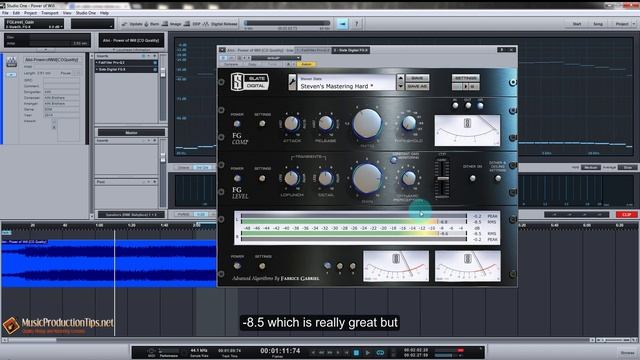This screenshot has width=640, height=360.
Task: Open the plugin preset dropdown 'default'
Action: click(276, 58)
